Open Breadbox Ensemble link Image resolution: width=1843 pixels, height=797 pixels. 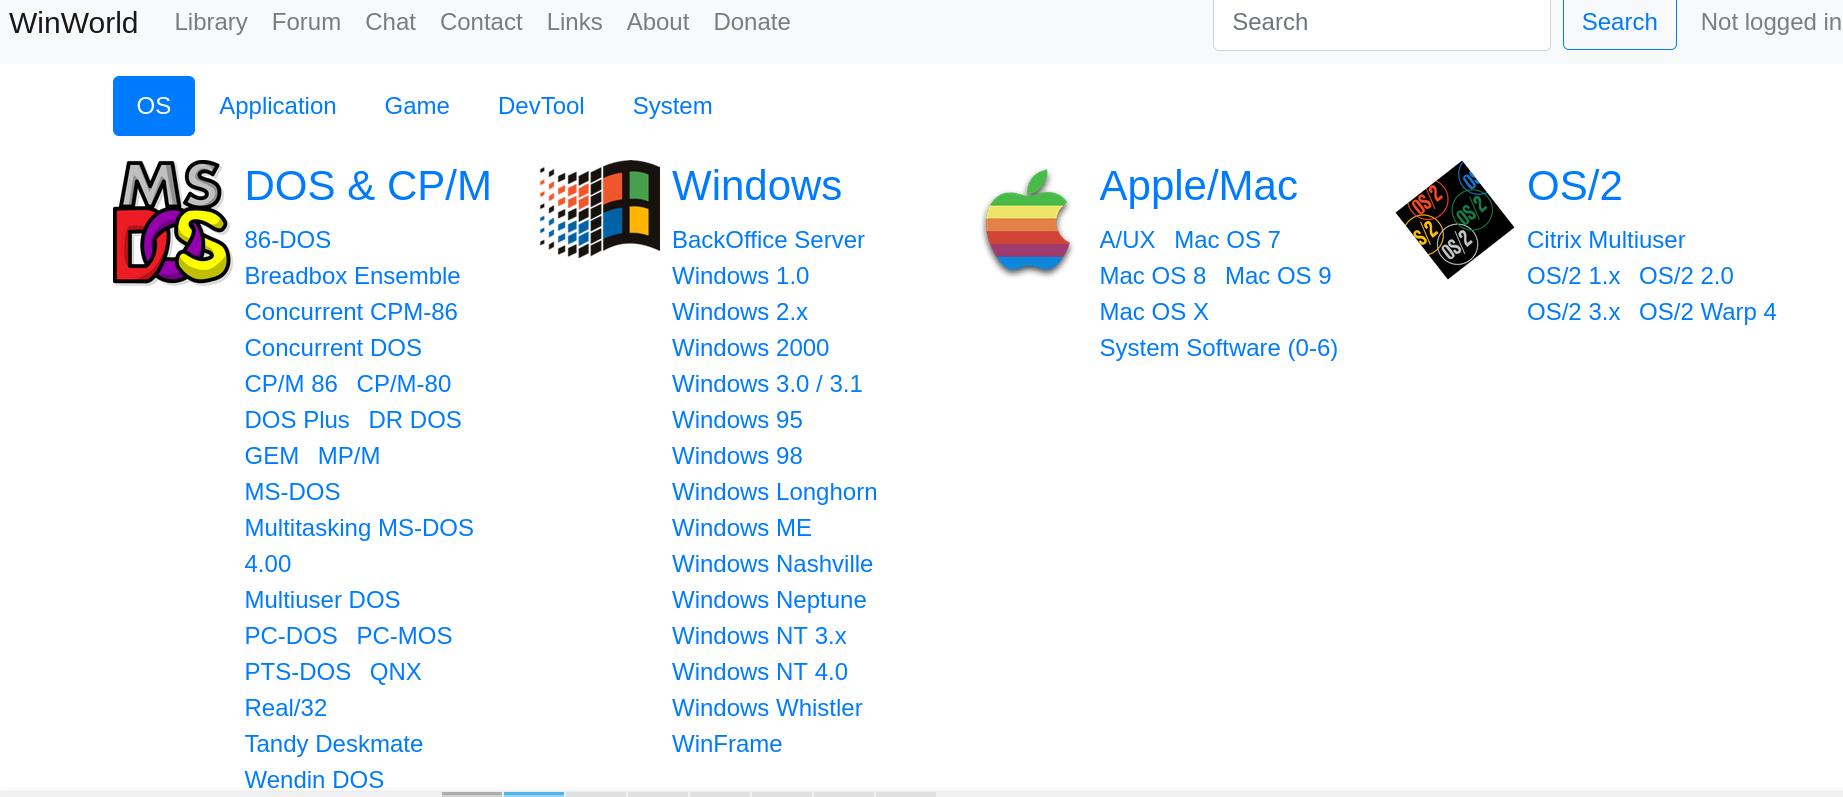352,276
